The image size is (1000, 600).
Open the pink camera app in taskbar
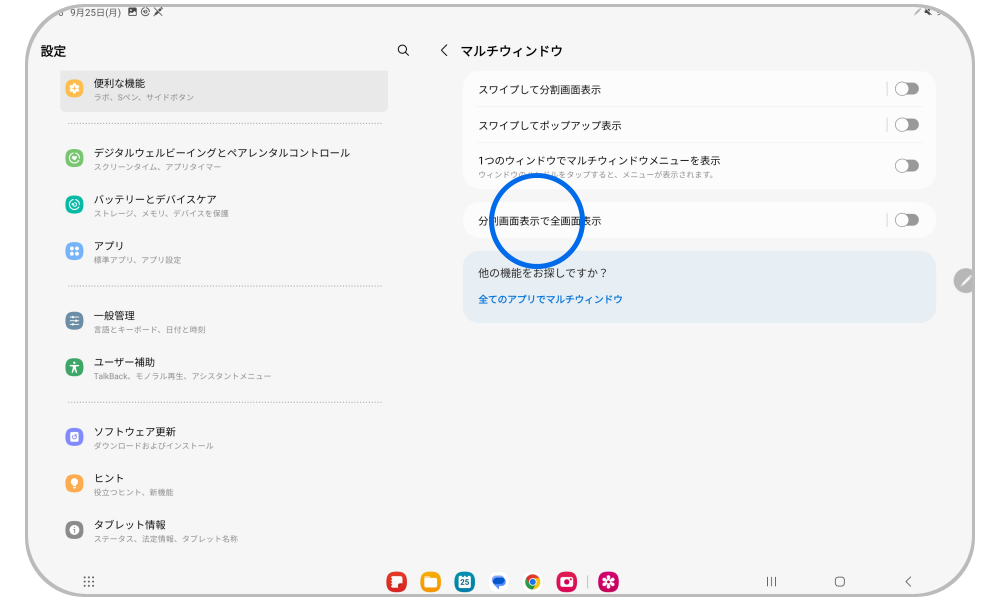click(566, 582)
